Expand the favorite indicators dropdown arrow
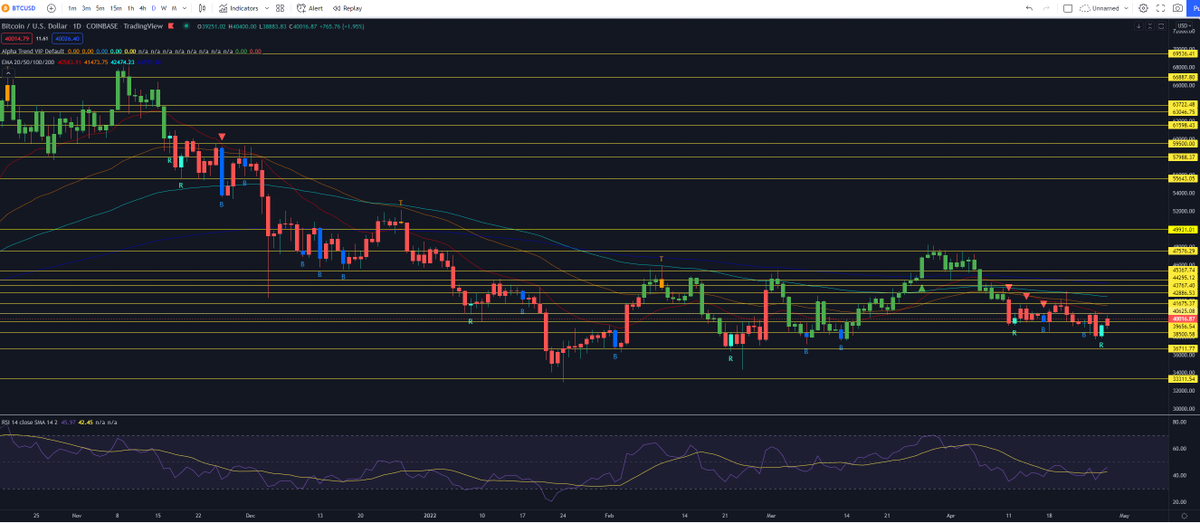This screenshot has width=1200, height=523. point(267,8)
